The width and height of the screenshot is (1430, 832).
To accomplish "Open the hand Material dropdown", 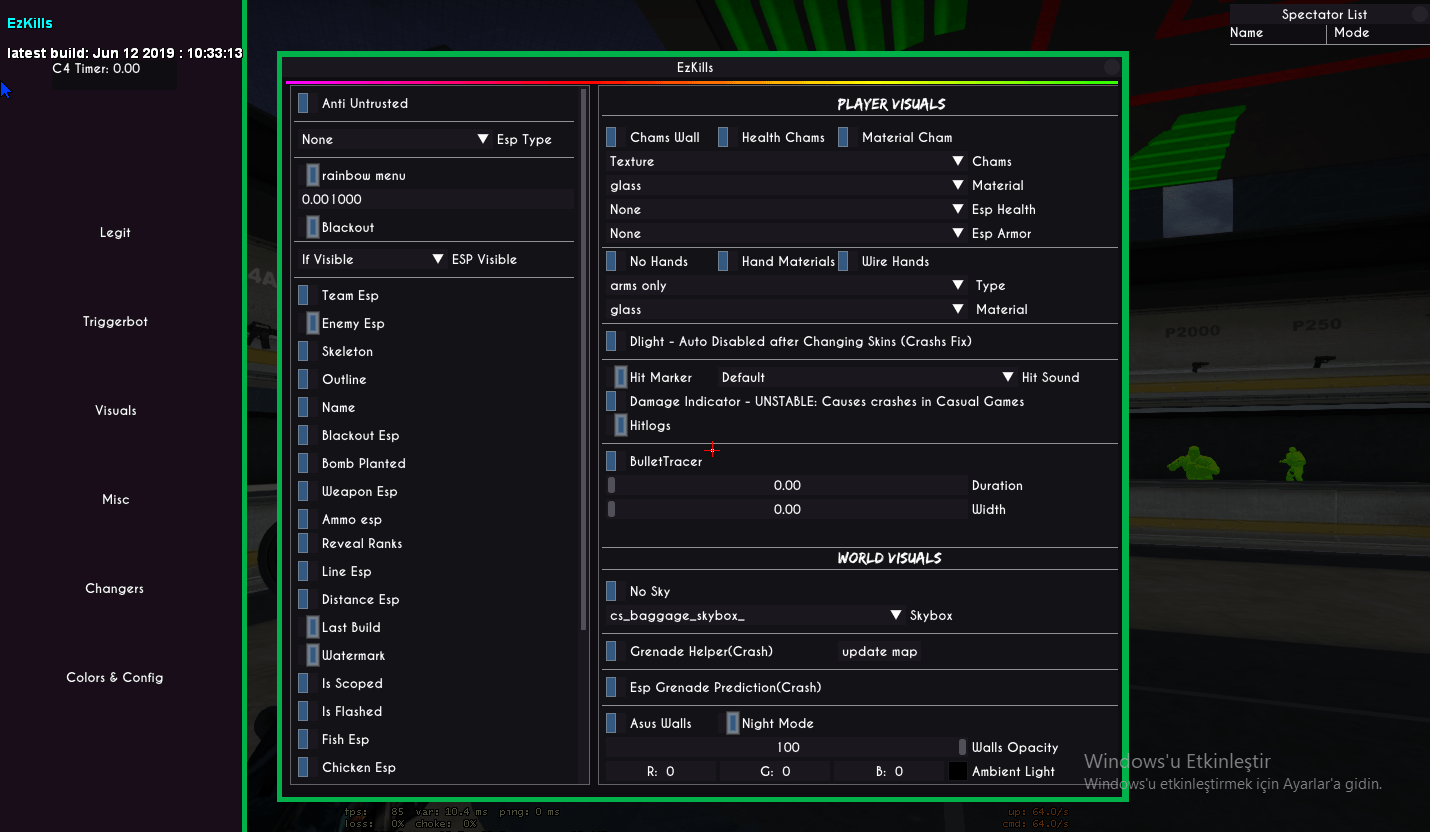I will tap(787, 309).
